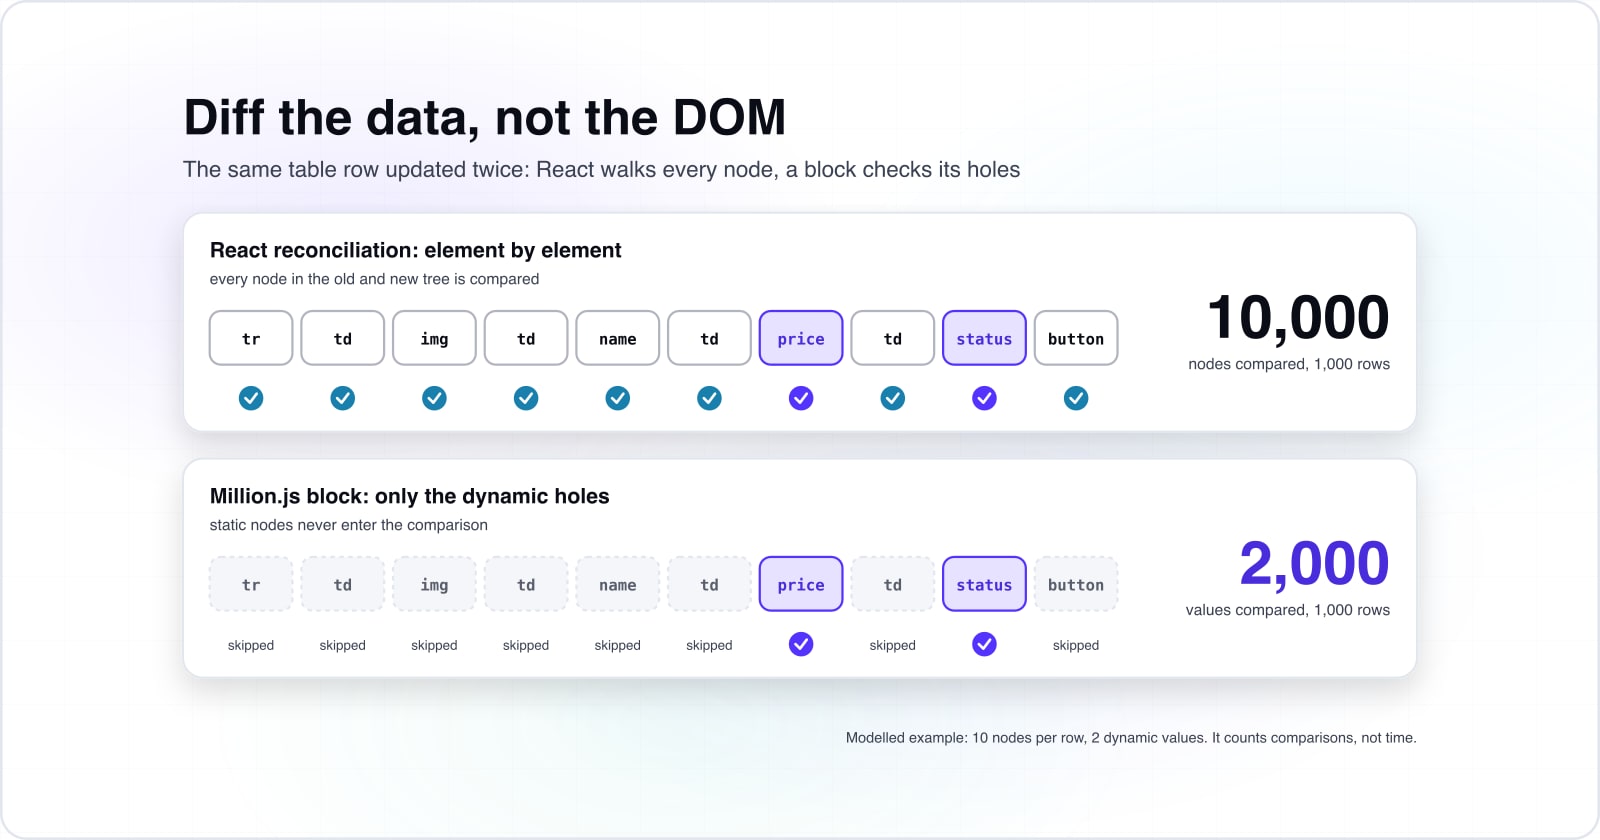The image size is (1600, 840).
Task: Select the highlighted status chip in React row
Action: point(985,338)
